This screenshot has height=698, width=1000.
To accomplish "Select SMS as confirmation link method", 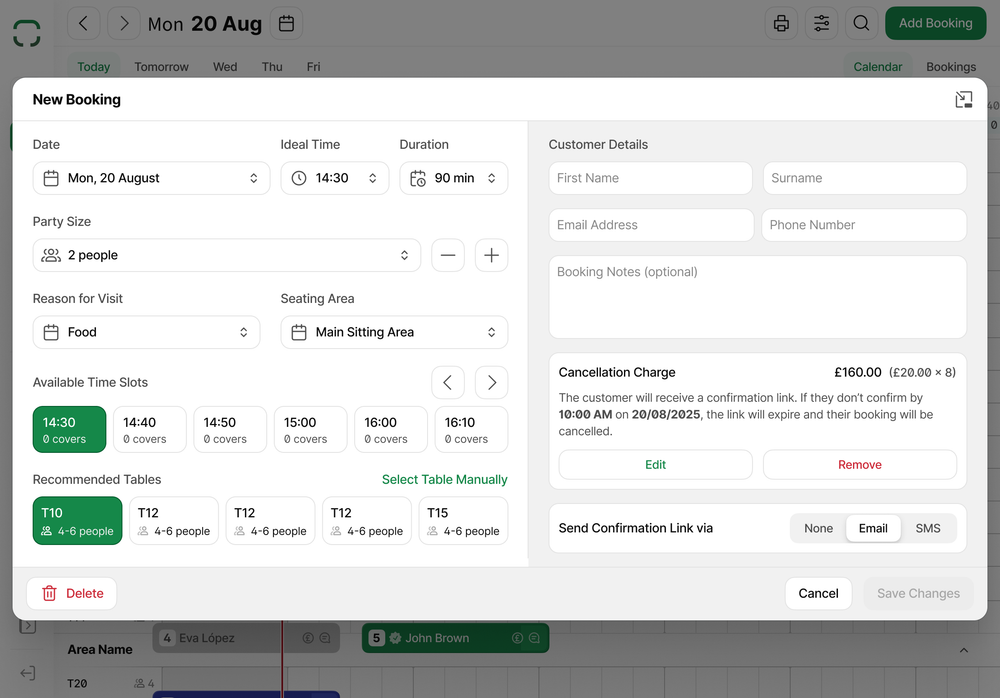I will (x=929, y=528).
